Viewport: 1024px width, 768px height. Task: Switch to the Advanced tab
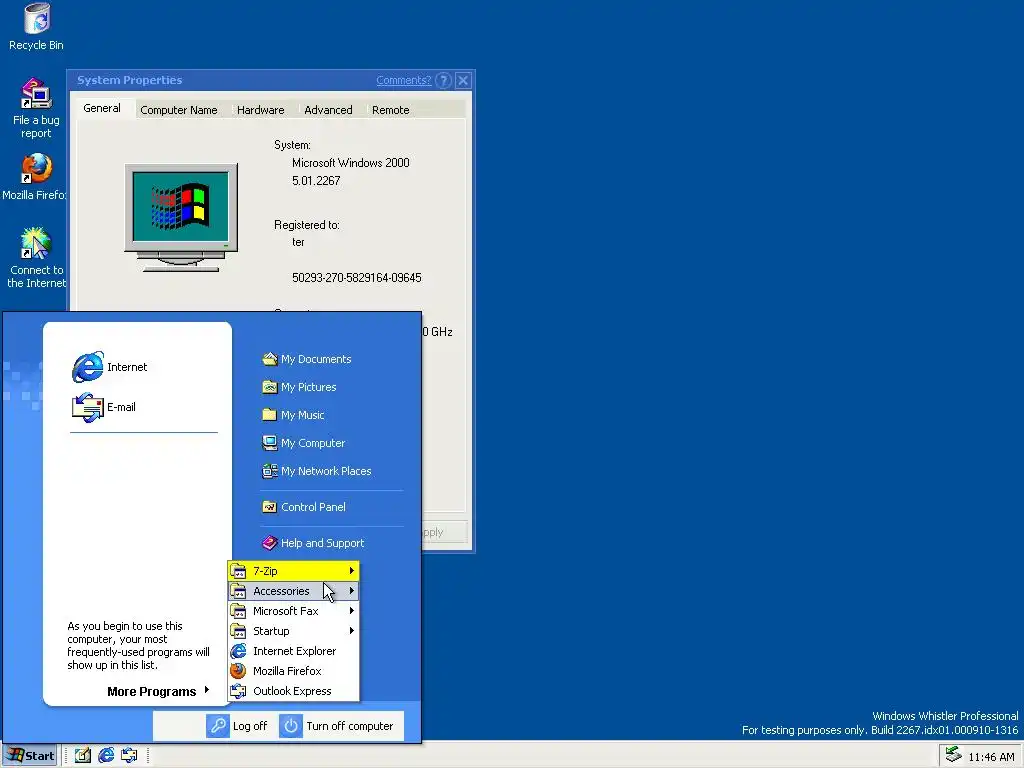328,110
